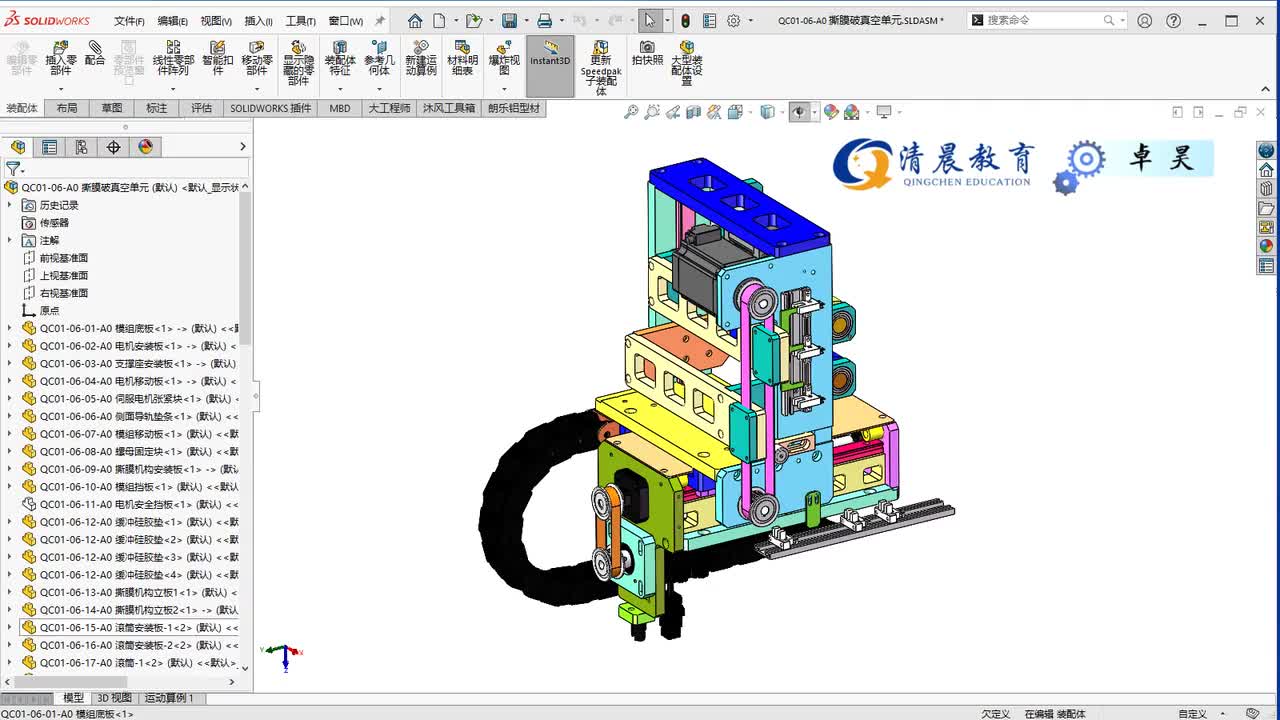Select the 前视基准面 plane in tree
Image resolution: width=1280 pixels, height=720 pixels.
tap(64, 258)
